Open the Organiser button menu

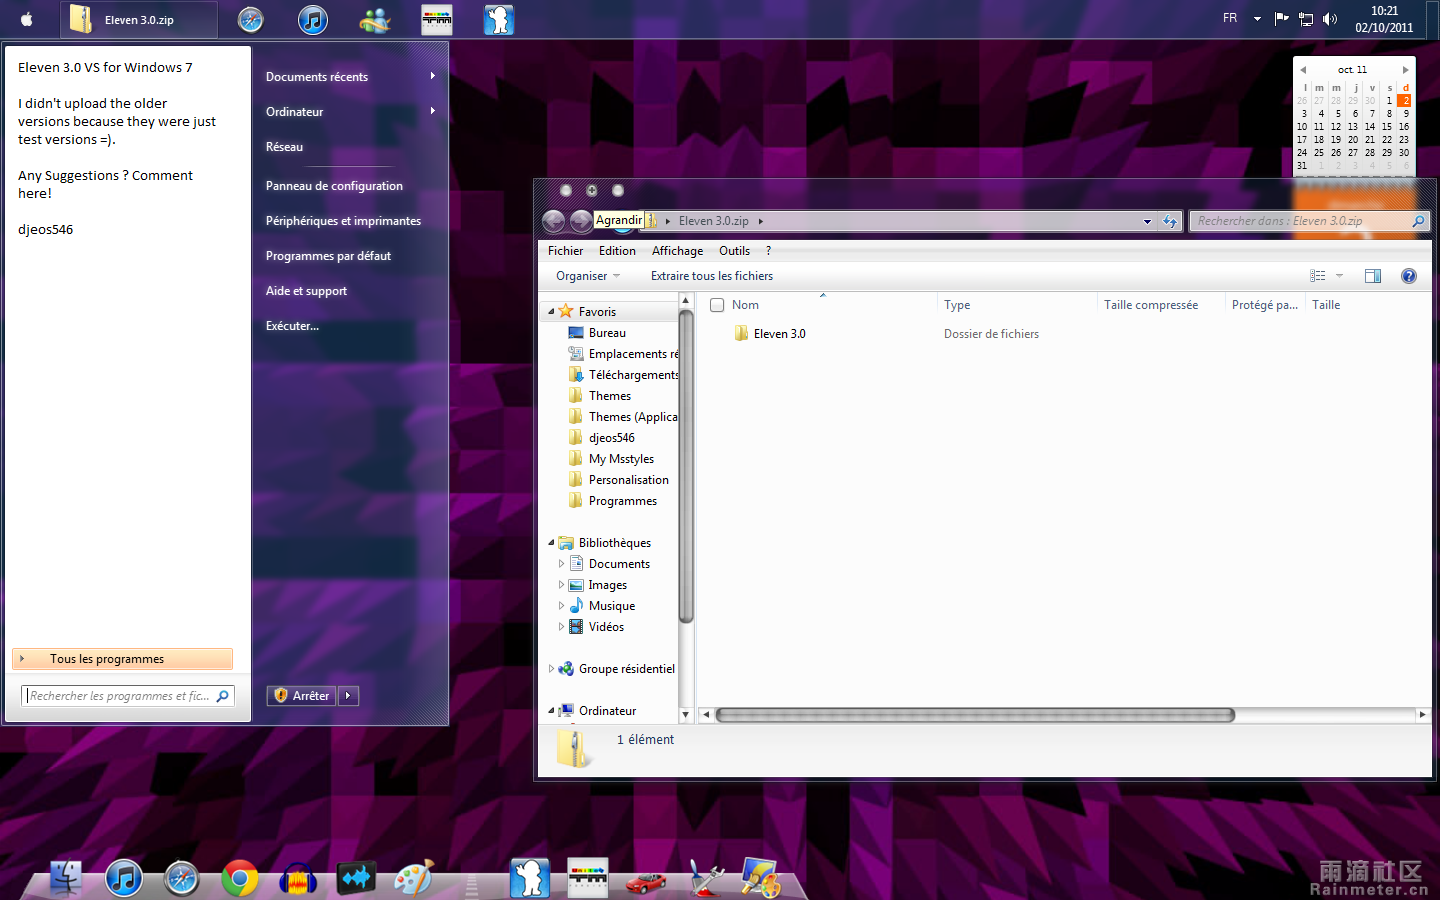tap(588, 276)
